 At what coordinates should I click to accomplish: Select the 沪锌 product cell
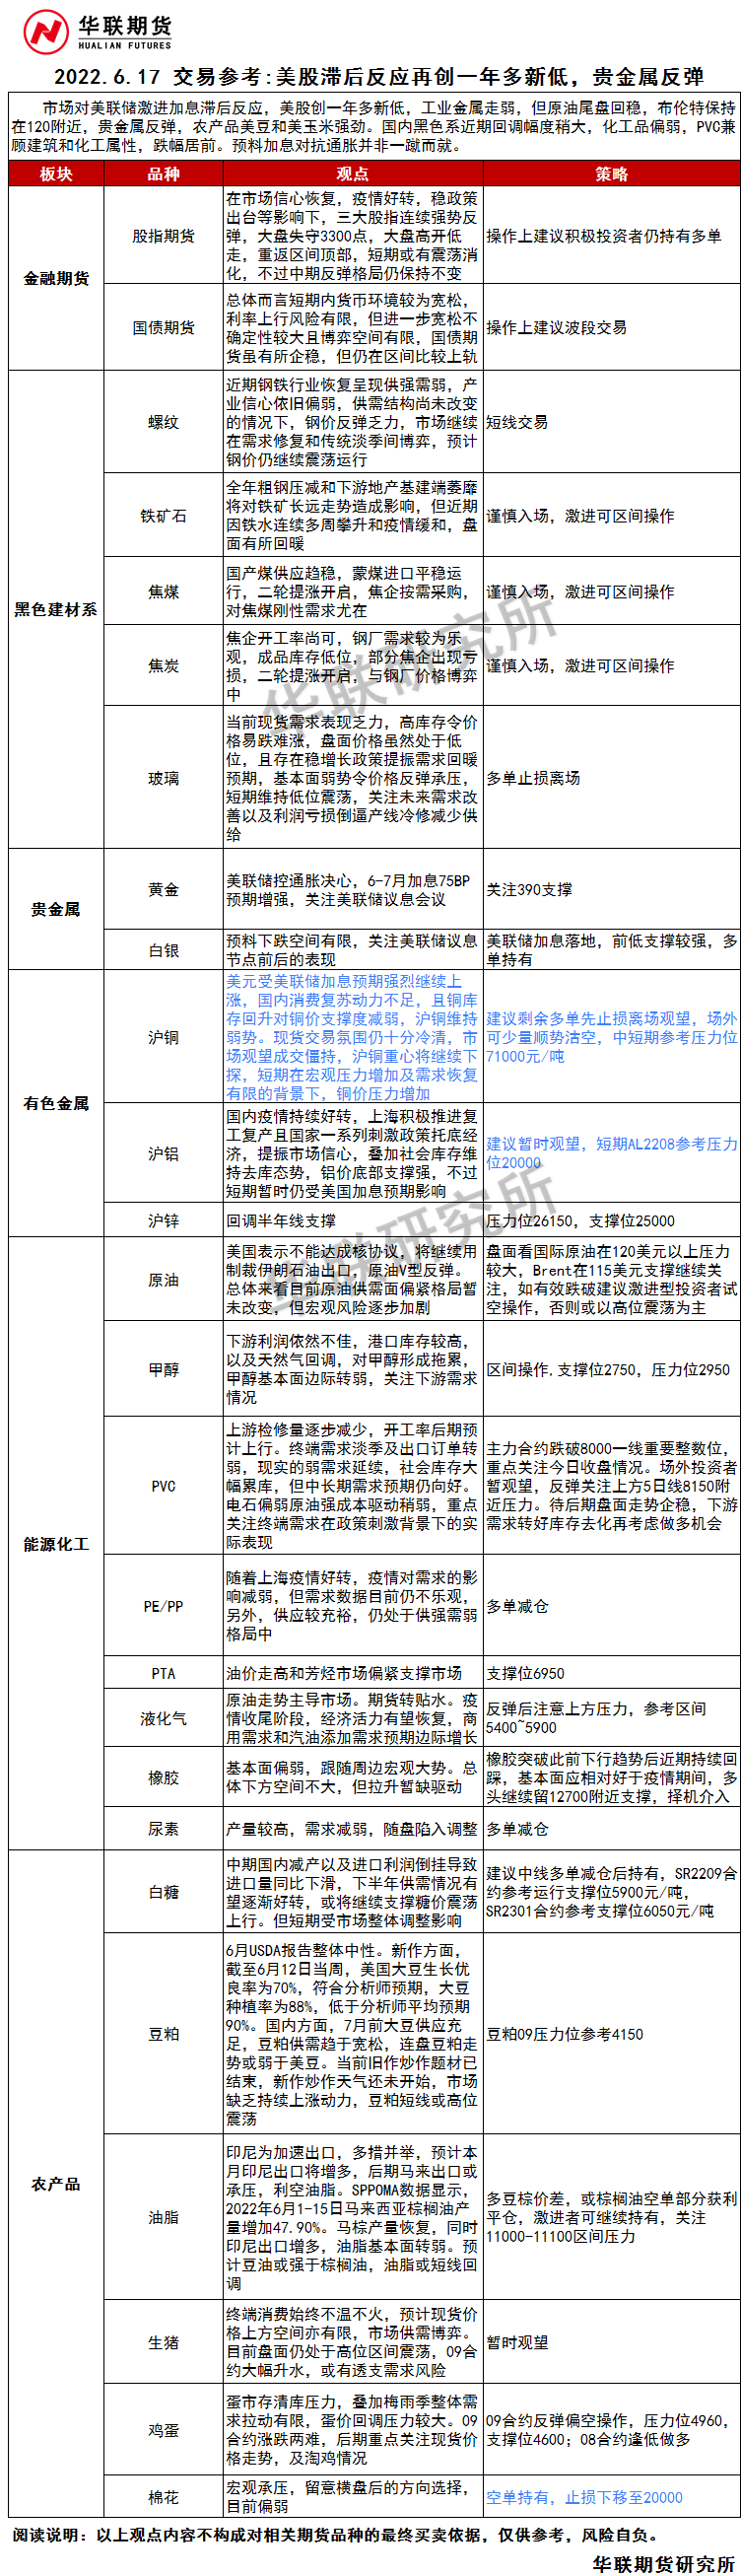point(163,1220)
